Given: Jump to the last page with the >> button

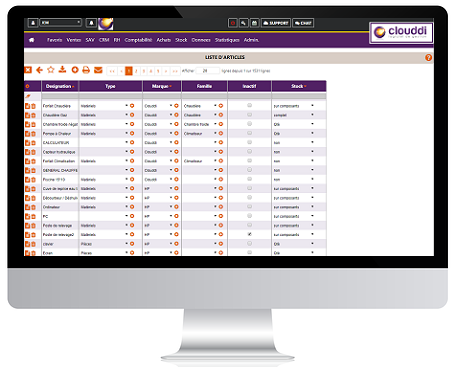Looking at the screenshot, I should coord(175,71).
